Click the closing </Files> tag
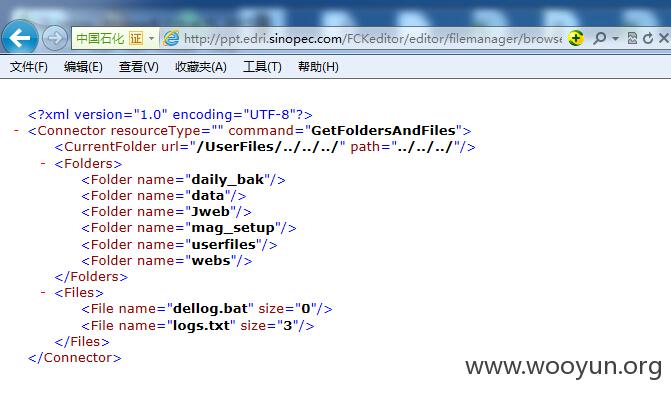The width and height of the screenshot is (671, 395). (82, 342)
